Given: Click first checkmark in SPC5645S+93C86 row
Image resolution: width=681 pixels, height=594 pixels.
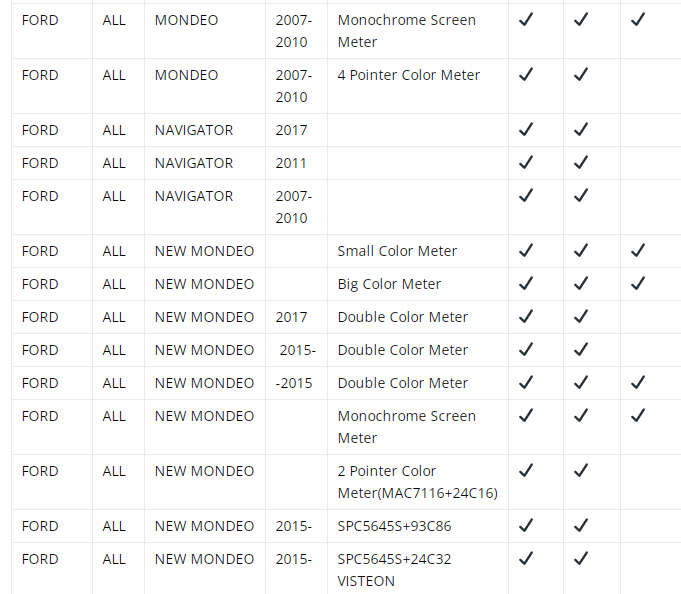Looking at the screenshot, I should pos(526,525).
